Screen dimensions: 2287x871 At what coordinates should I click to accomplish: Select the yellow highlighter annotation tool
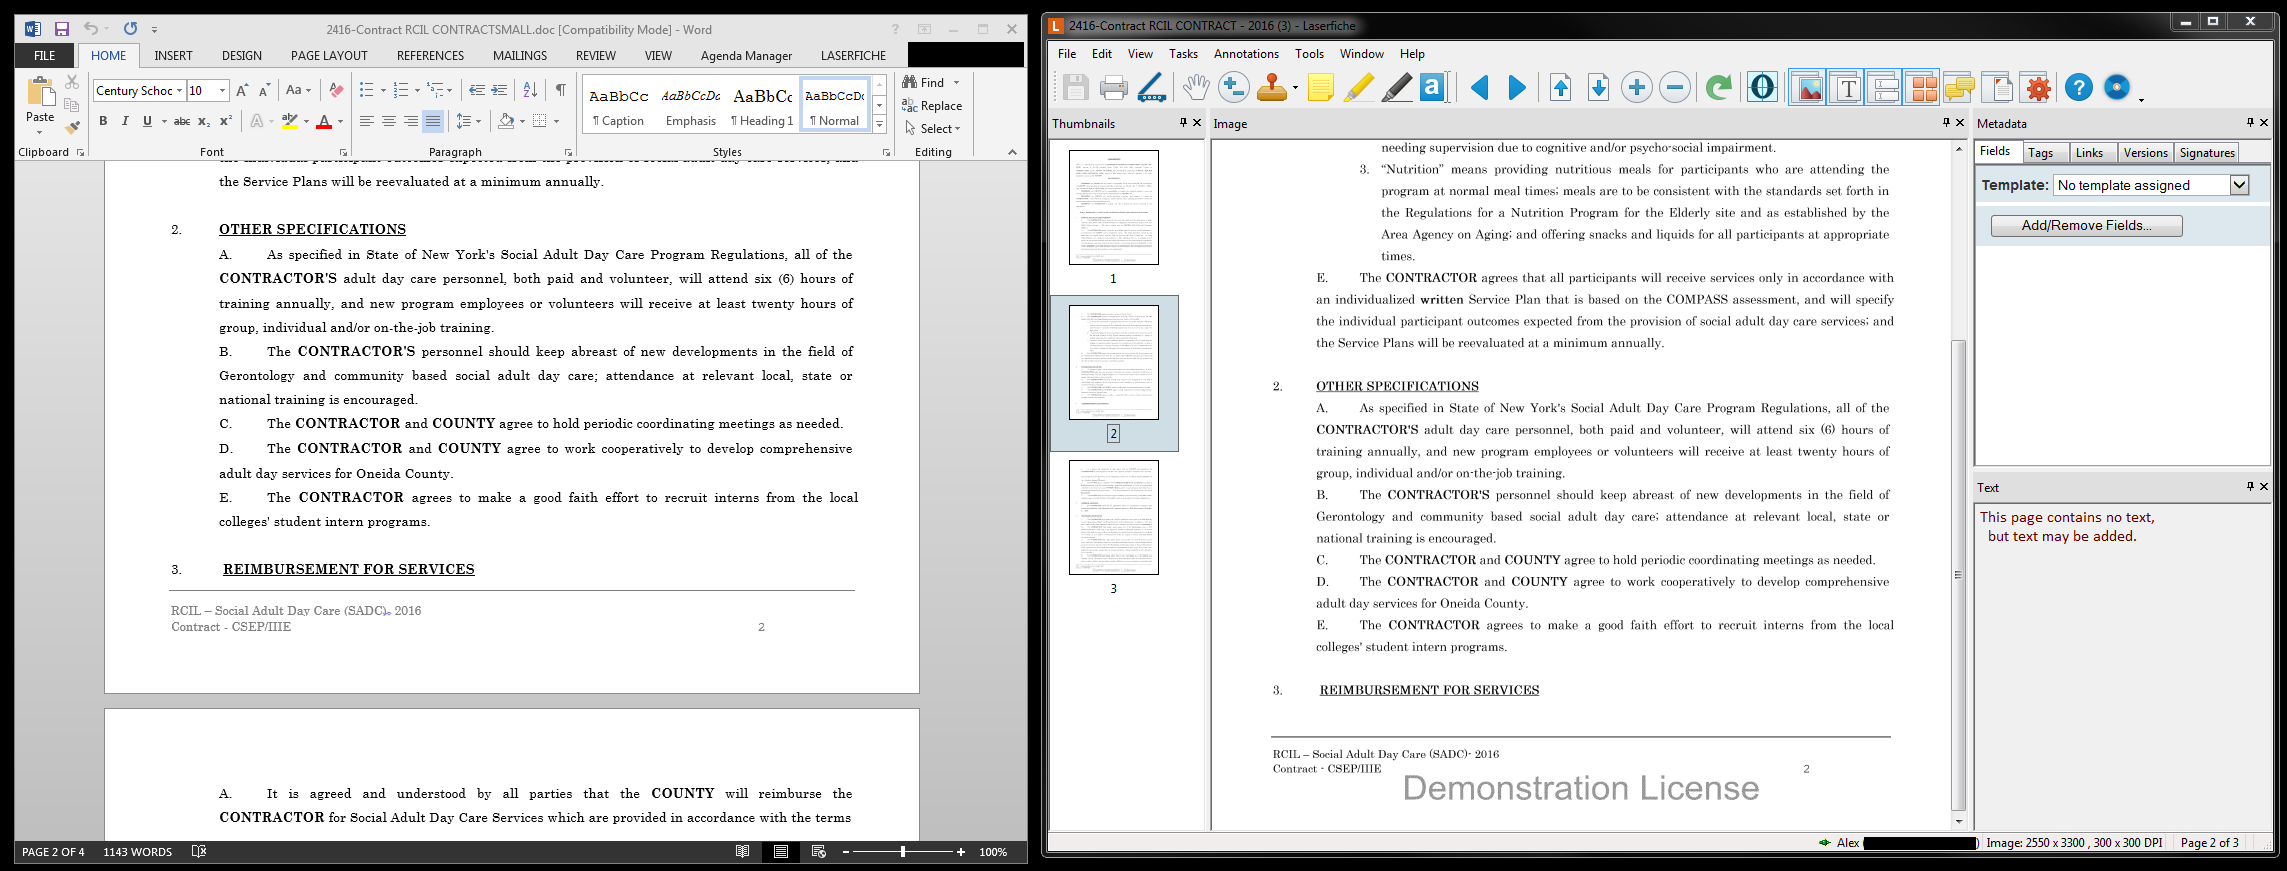click(x=1358, y=88)
